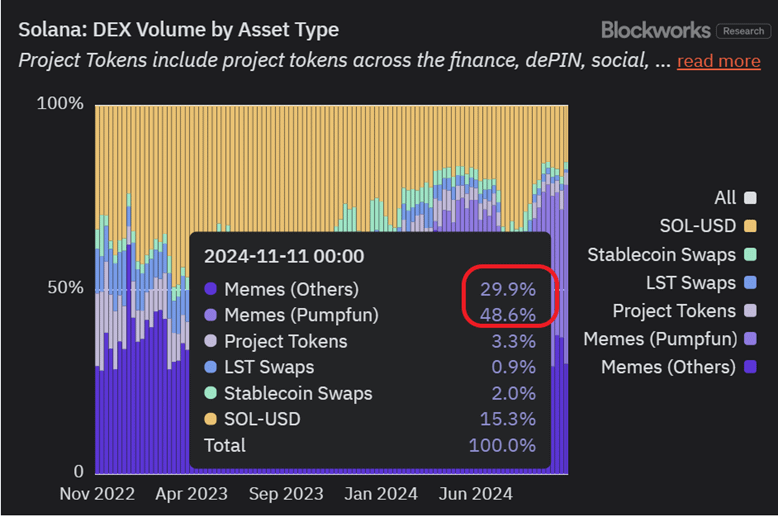Click the Research badge next to Blockworks
The height and width of the screenshot is (517, 778).
(x=742, y=31)
